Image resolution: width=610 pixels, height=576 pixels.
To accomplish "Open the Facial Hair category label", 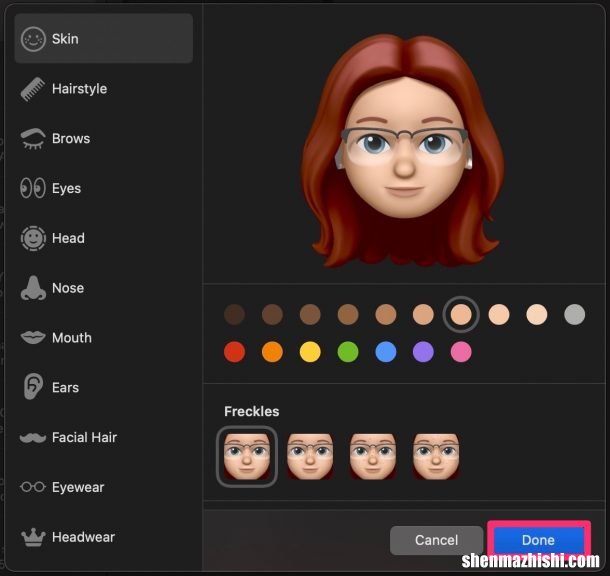I will tap(84, 437).
